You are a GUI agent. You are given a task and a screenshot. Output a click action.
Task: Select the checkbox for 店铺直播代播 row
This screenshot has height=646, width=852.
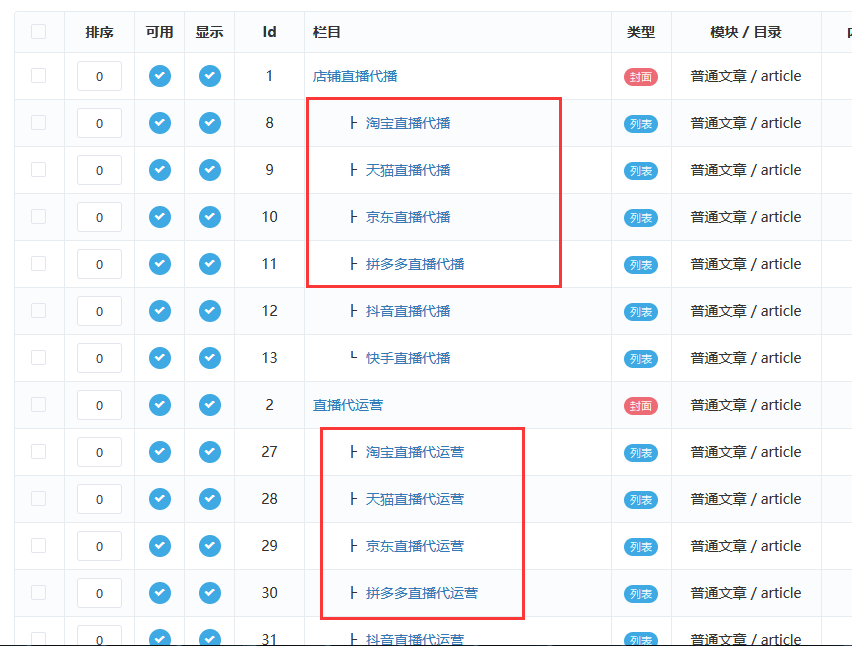coord(39,76)
